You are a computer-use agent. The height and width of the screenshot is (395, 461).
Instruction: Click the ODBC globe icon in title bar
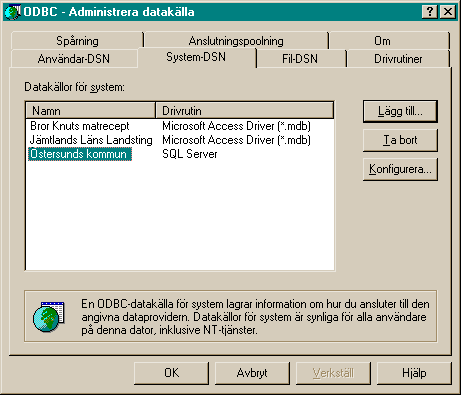pyautogui.click(x=12, y=12)
